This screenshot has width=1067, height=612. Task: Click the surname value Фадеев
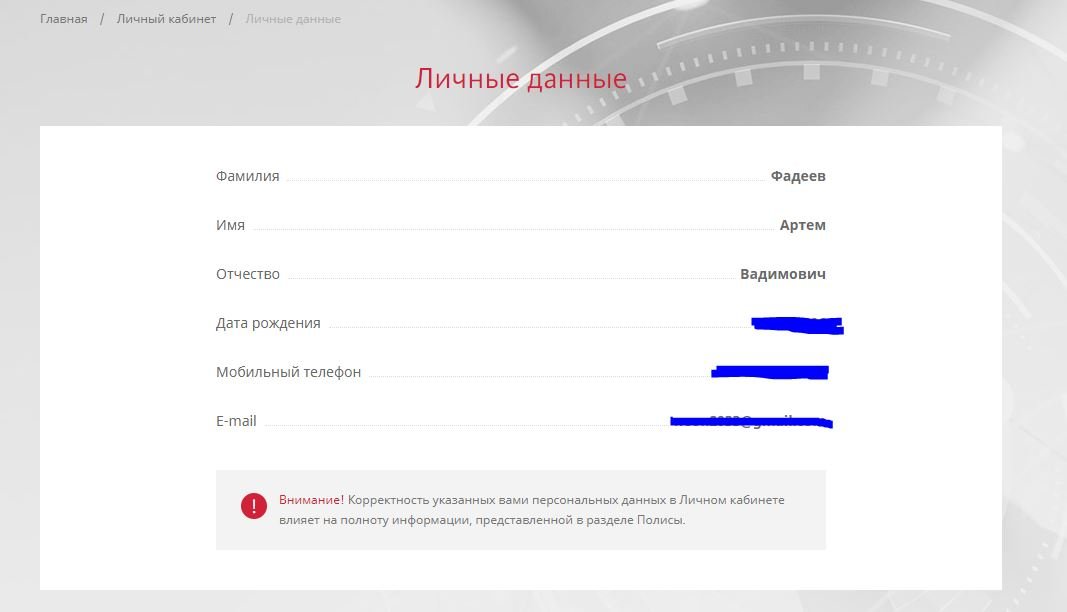[798, 177]
